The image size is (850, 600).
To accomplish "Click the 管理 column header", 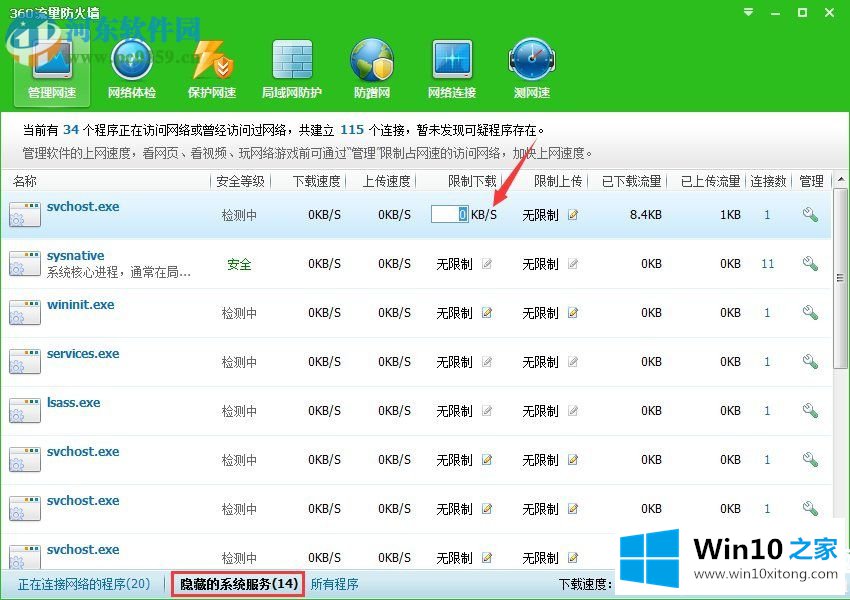I will pyautogui.click(x=811, y=181).
